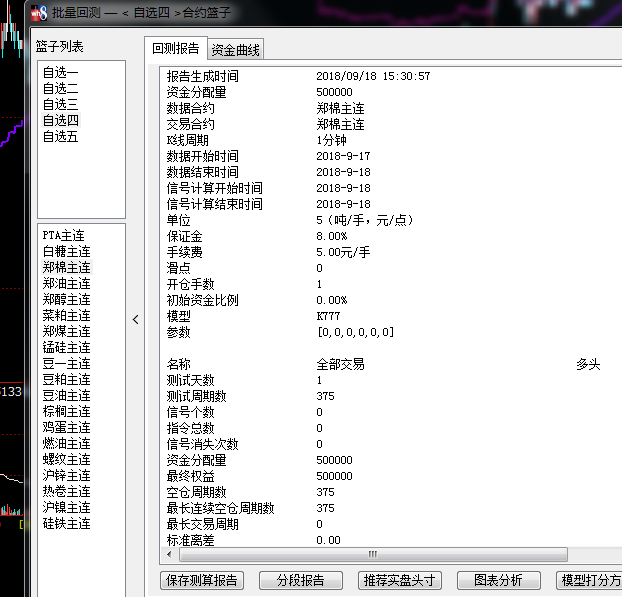
Task: Select 自选四 basket
Action: (61, 121)
